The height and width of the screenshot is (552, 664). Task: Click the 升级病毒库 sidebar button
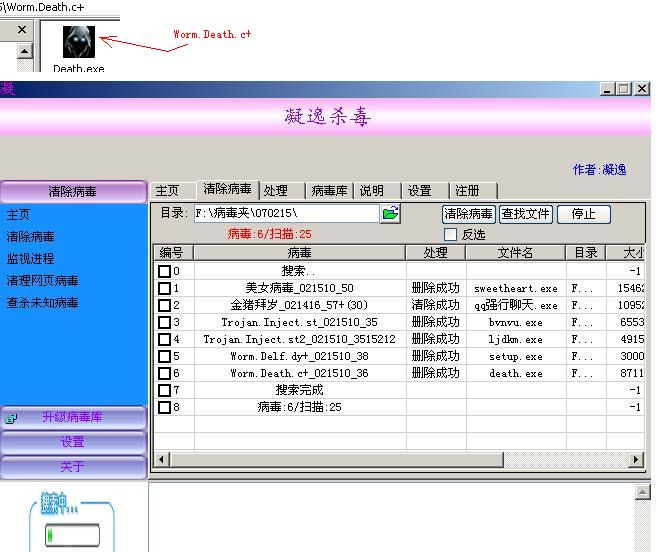click(73, 417)
